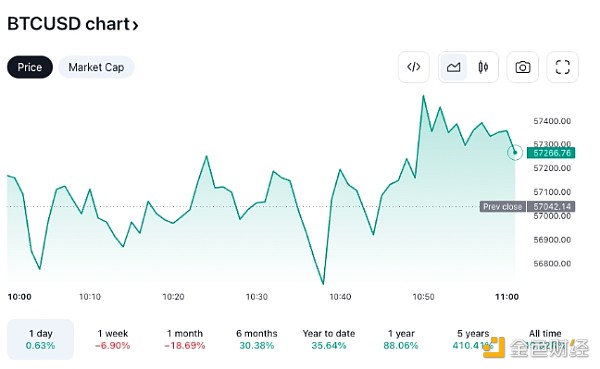
Task: Choose the 6 months range
Action: pos(257,339)
